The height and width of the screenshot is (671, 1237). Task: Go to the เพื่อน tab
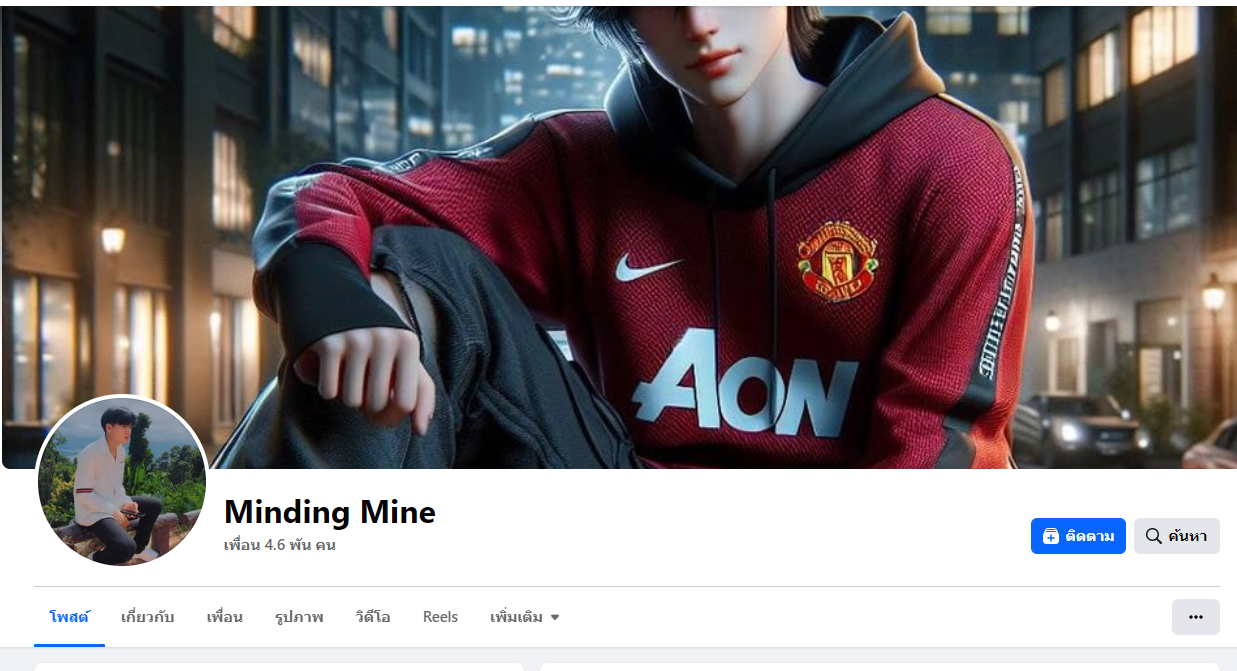[225, 617]
